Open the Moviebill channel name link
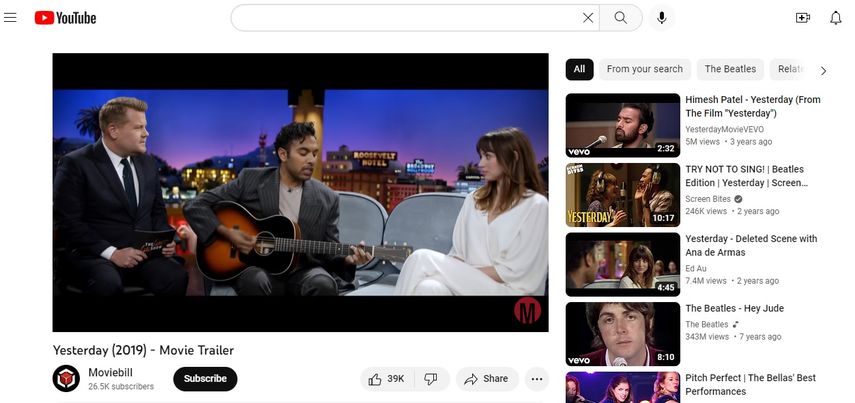The height and width of the screenshot is (403, 855). 111,372
